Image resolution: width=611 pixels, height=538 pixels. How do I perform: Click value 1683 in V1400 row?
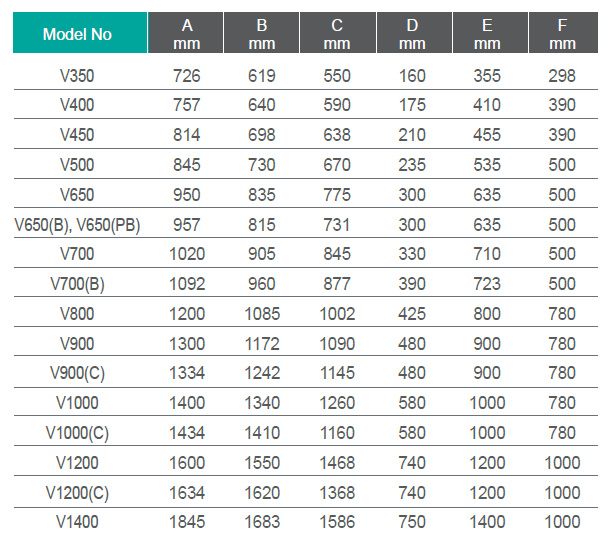point(262,522)
